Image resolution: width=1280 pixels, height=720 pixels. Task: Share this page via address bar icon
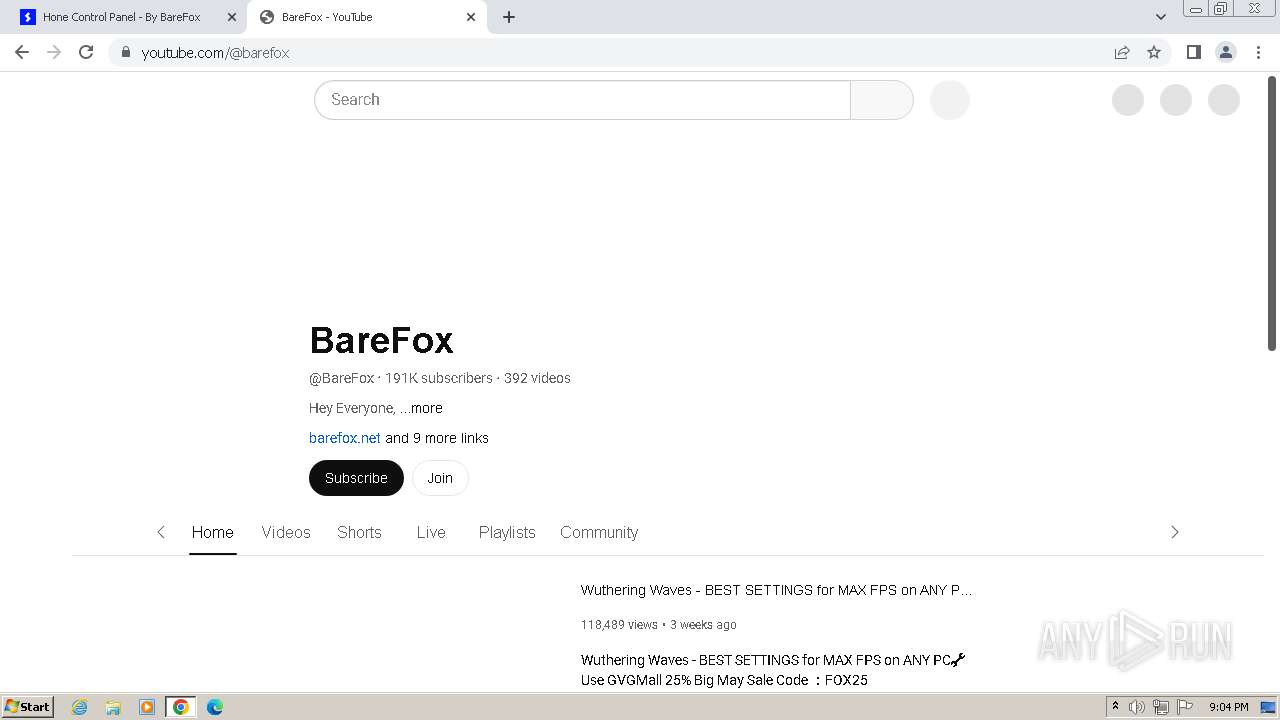[x=1122, y=52]
